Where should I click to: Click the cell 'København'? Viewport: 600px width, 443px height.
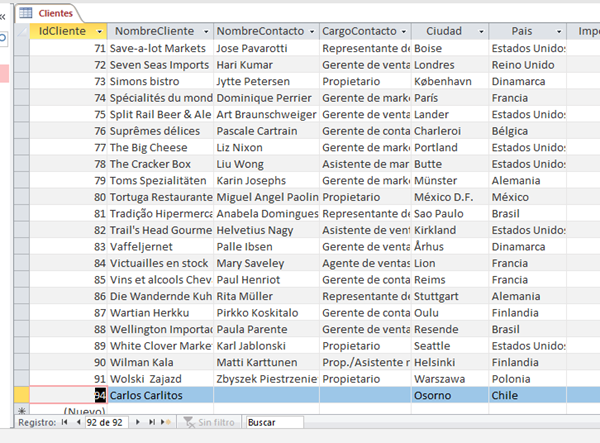450,81
